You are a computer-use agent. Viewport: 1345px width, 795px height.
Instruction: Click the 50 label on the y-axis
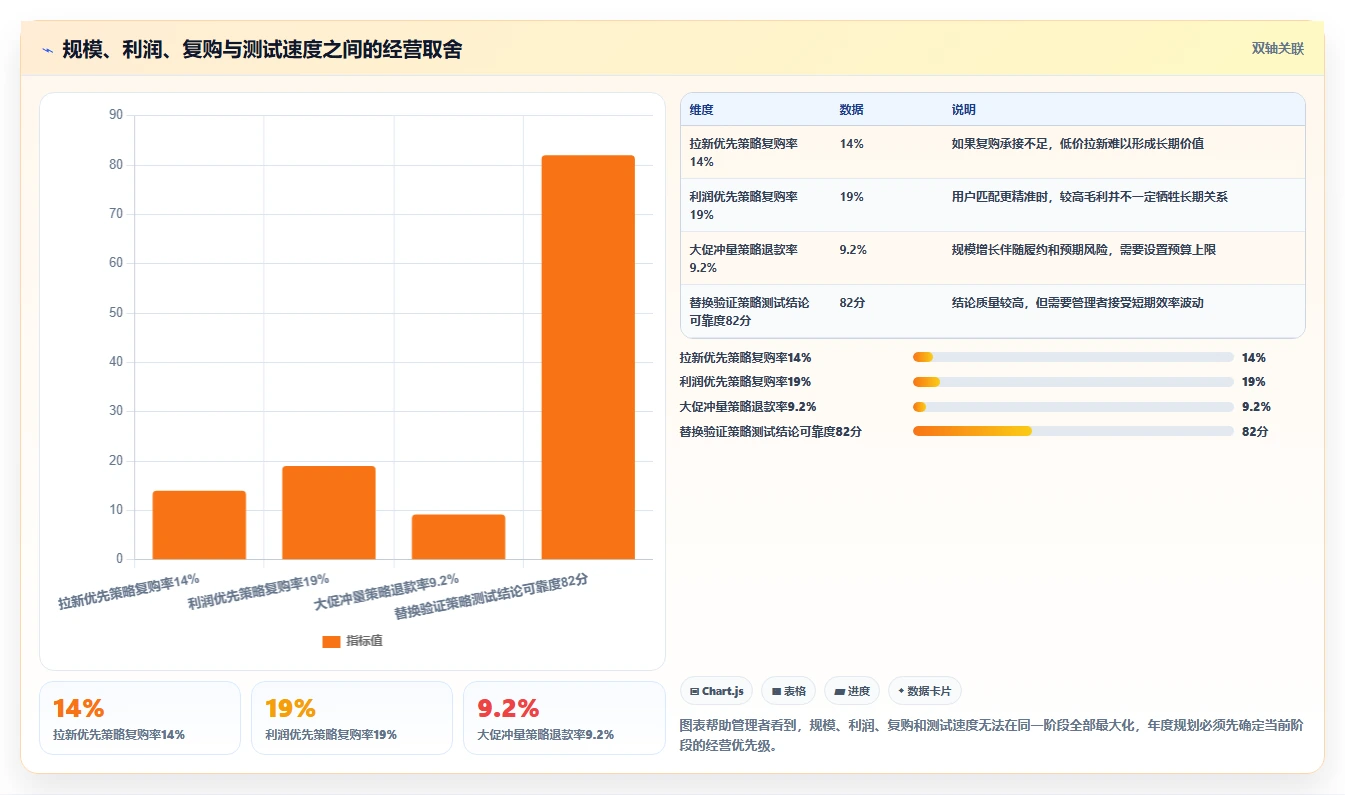[x=116, y=313]
